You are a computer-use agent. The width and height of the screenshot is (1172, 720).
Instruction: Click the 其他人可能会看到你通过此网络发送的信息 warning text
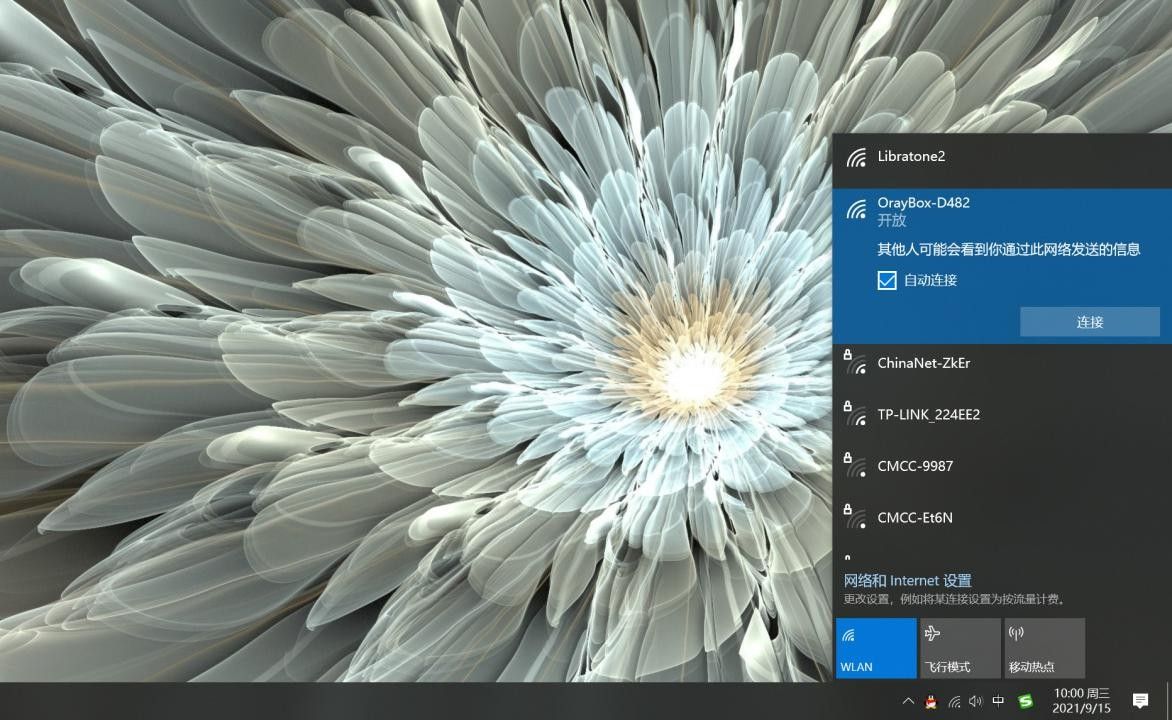tap(1008, 250)
